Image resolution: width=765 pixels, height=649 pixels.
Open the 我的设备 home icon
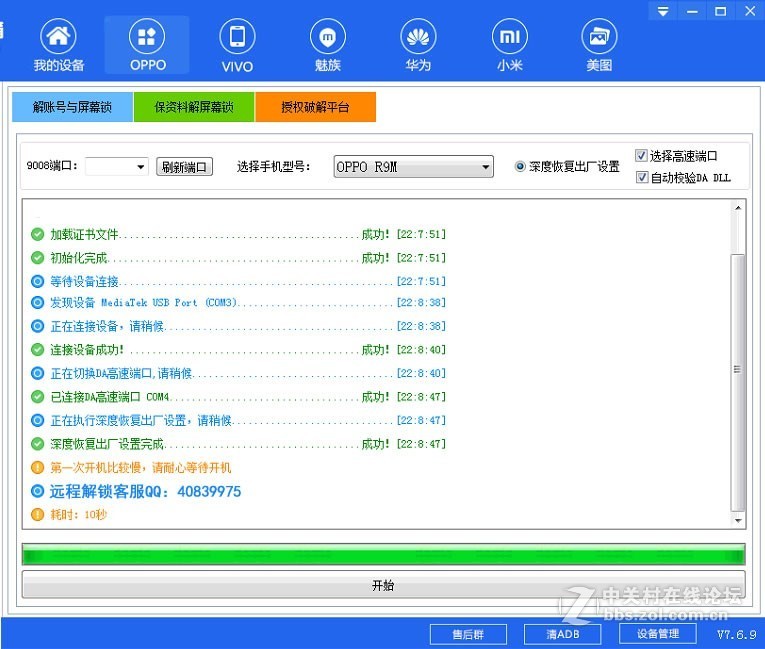tap(58, 38)
